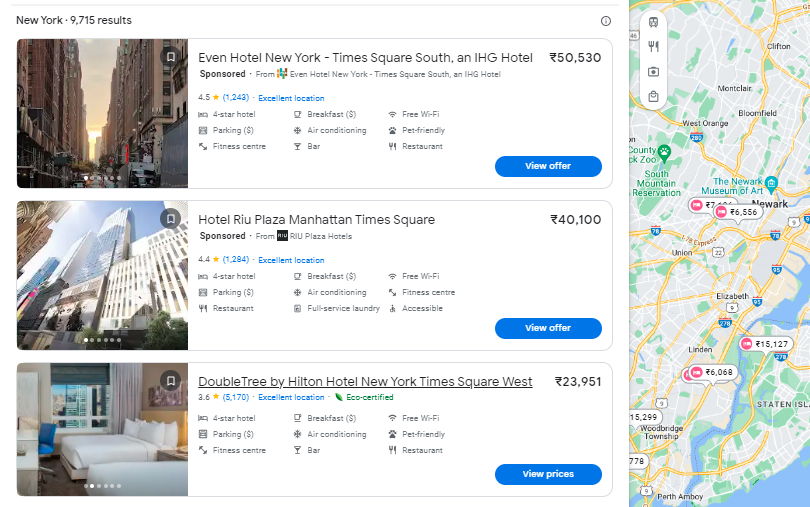Show restaurants on the map
The height and width of the screenshot is (507, 810).
click(x=653, y=46)
